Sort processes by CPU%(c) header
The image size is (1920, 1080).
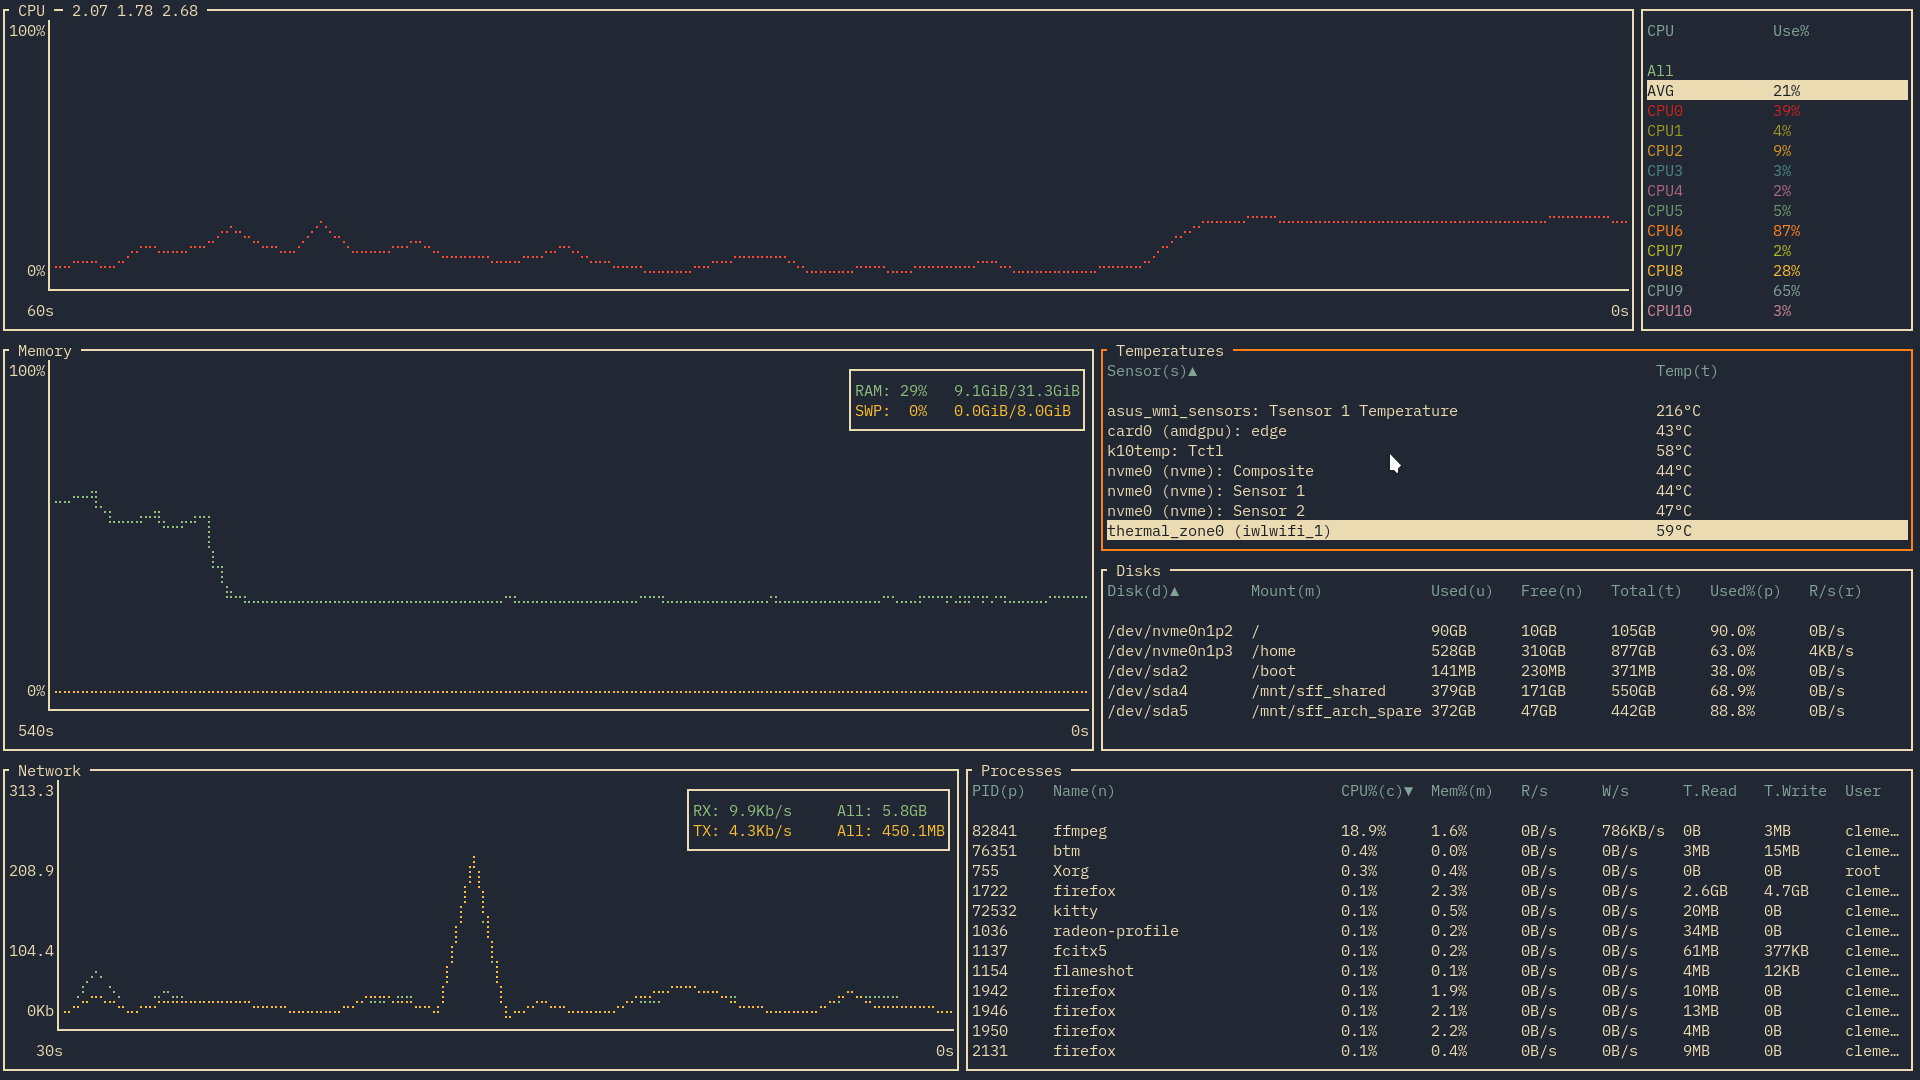coord(1377,791)
